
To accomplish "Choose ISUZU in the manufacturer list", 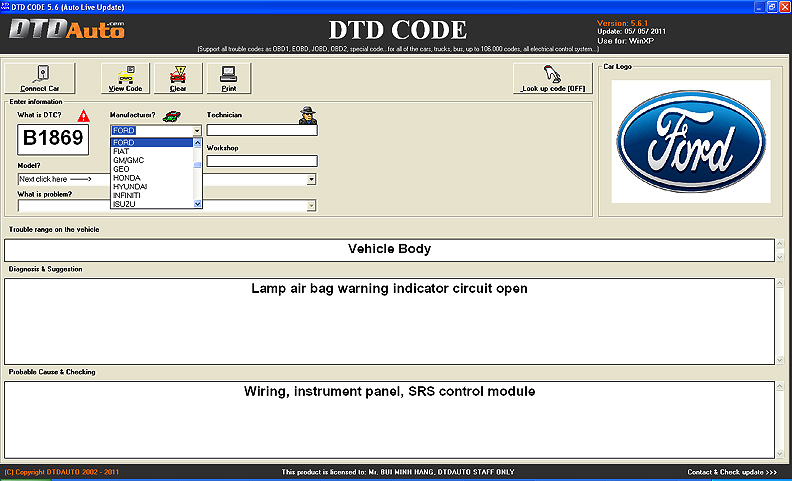I will pos(152,204).
